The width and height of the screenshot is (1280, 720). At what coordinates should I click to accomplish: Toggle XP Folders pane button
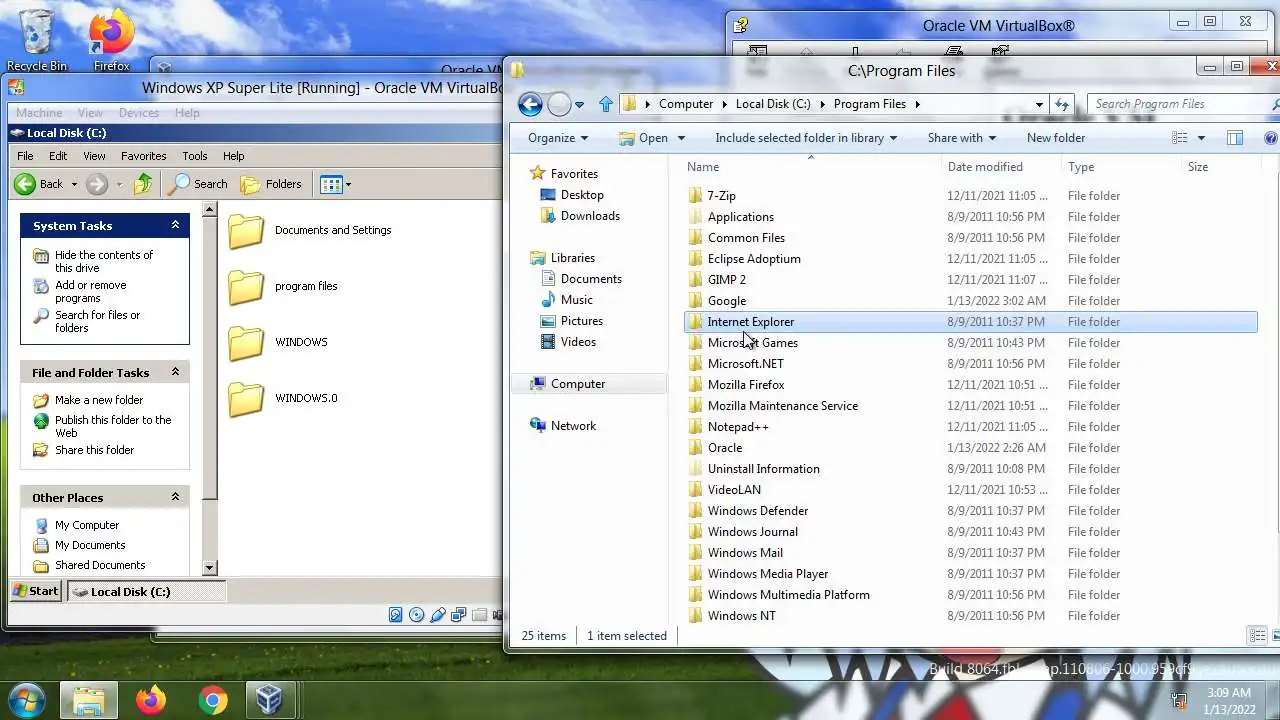(272, 184)
